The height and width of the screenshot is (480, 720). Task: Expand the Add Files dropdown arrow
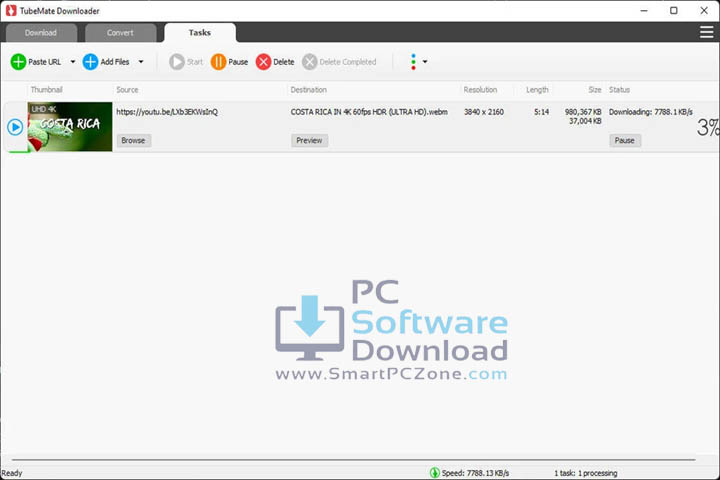tap(141, 62)
